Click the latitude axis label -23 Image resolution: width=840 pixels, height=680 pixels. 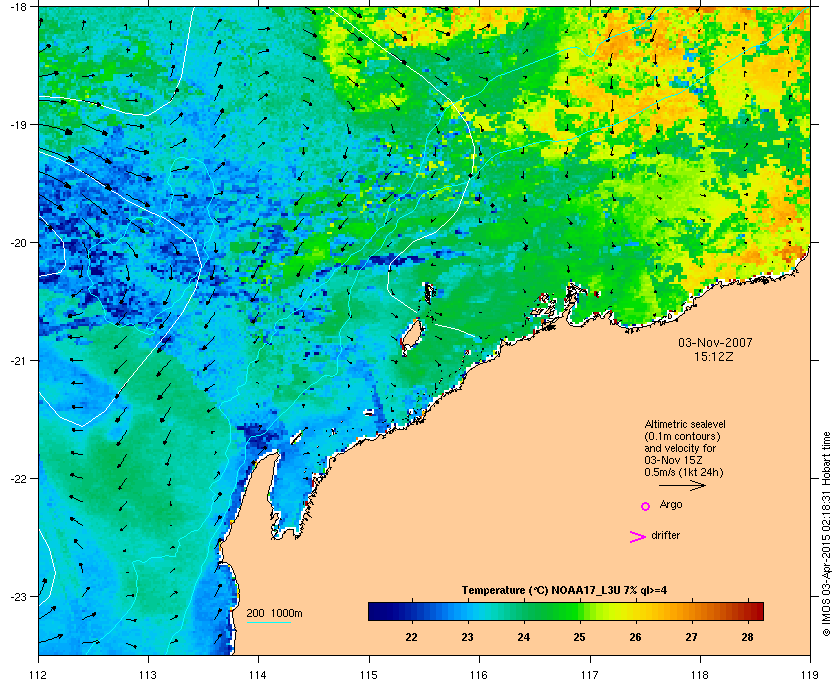click(x=18, y=596)
